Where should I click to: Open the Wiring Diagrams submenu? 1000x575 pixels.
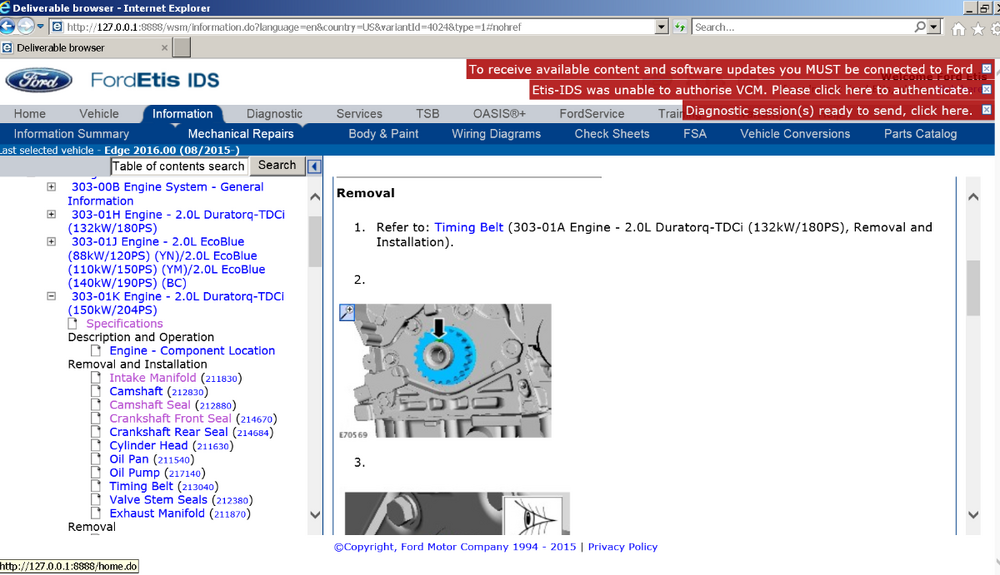click(496, 134)
